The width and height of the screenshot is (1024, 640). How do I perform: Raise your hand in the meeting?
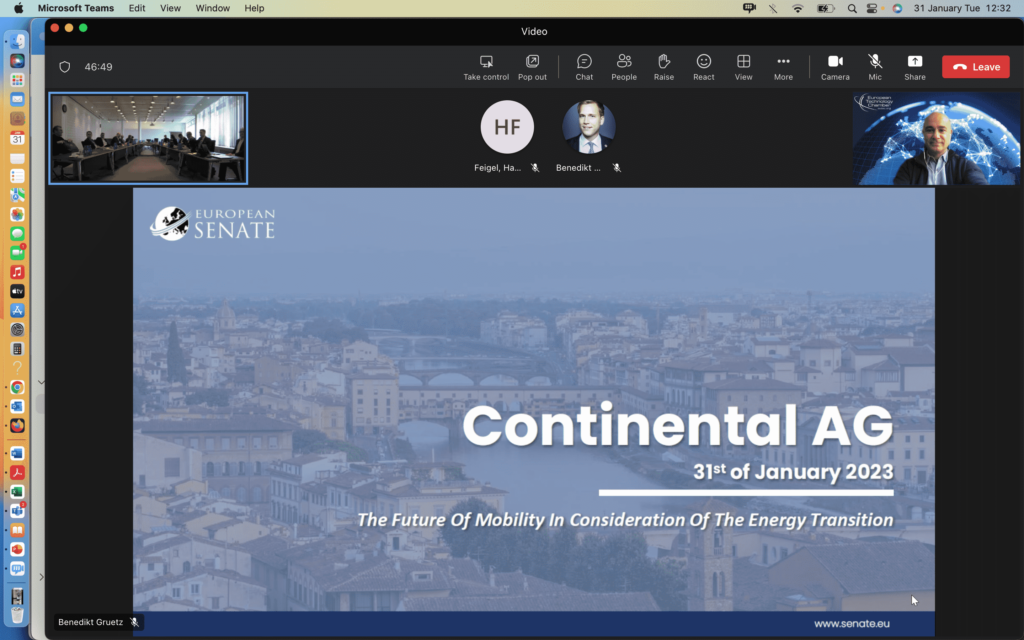(x=664, y=67)
